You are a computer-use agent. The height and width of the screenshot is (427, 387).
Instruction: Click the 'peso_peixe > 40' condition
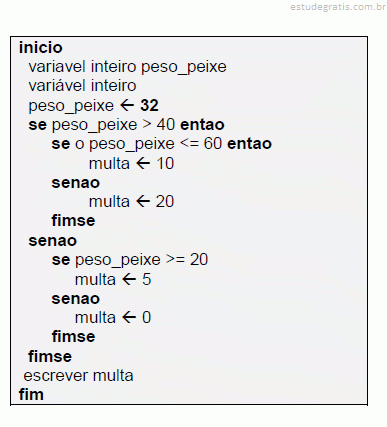pyautogui.click(x=113, y=125)
